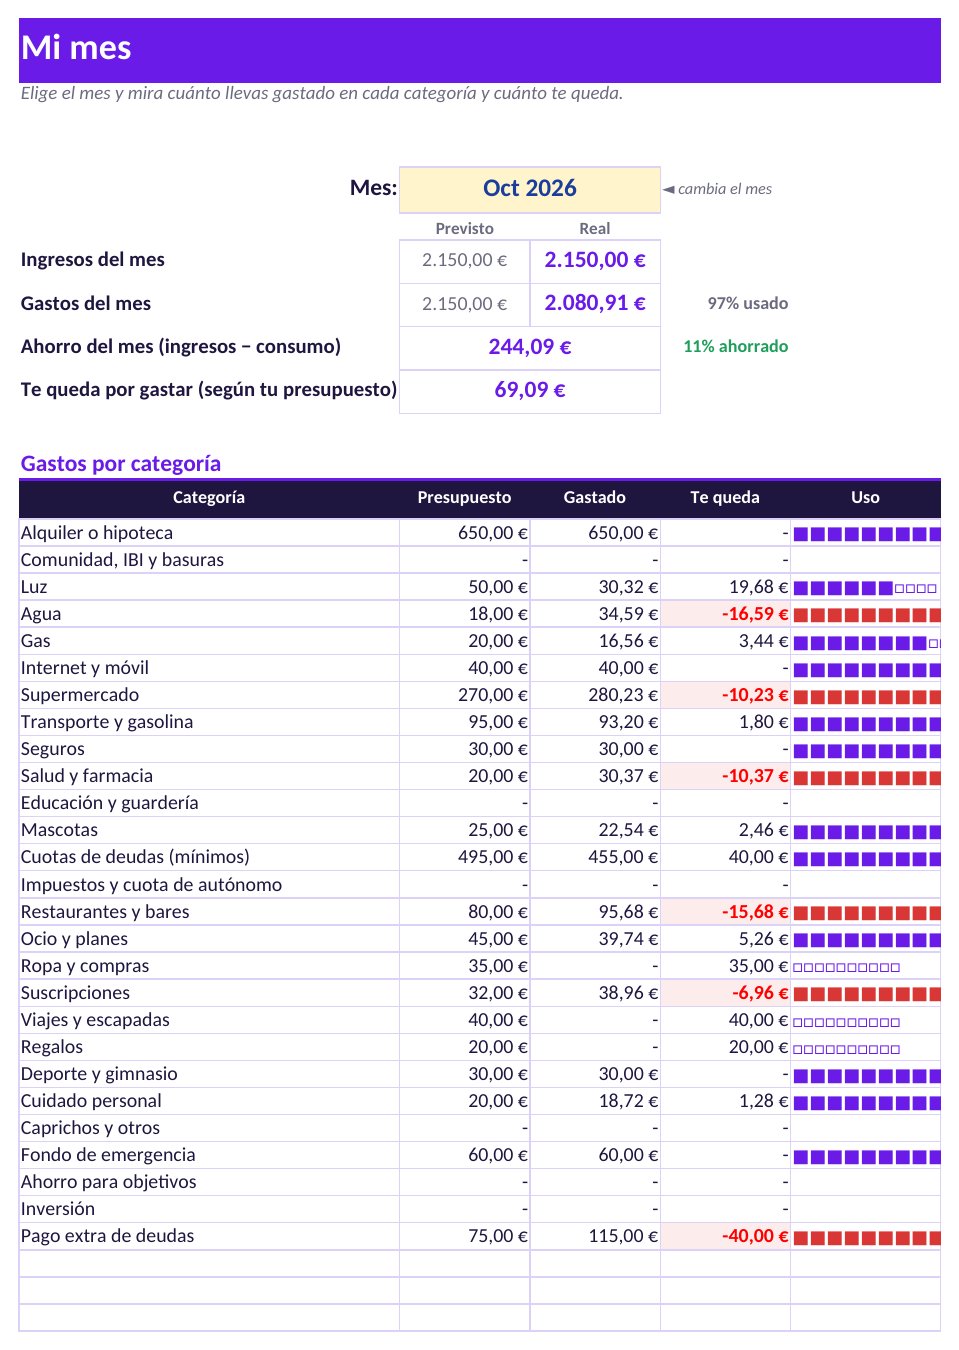
Task: Click the 'Gastos por categoría' section heading
Action: point(121,463)
